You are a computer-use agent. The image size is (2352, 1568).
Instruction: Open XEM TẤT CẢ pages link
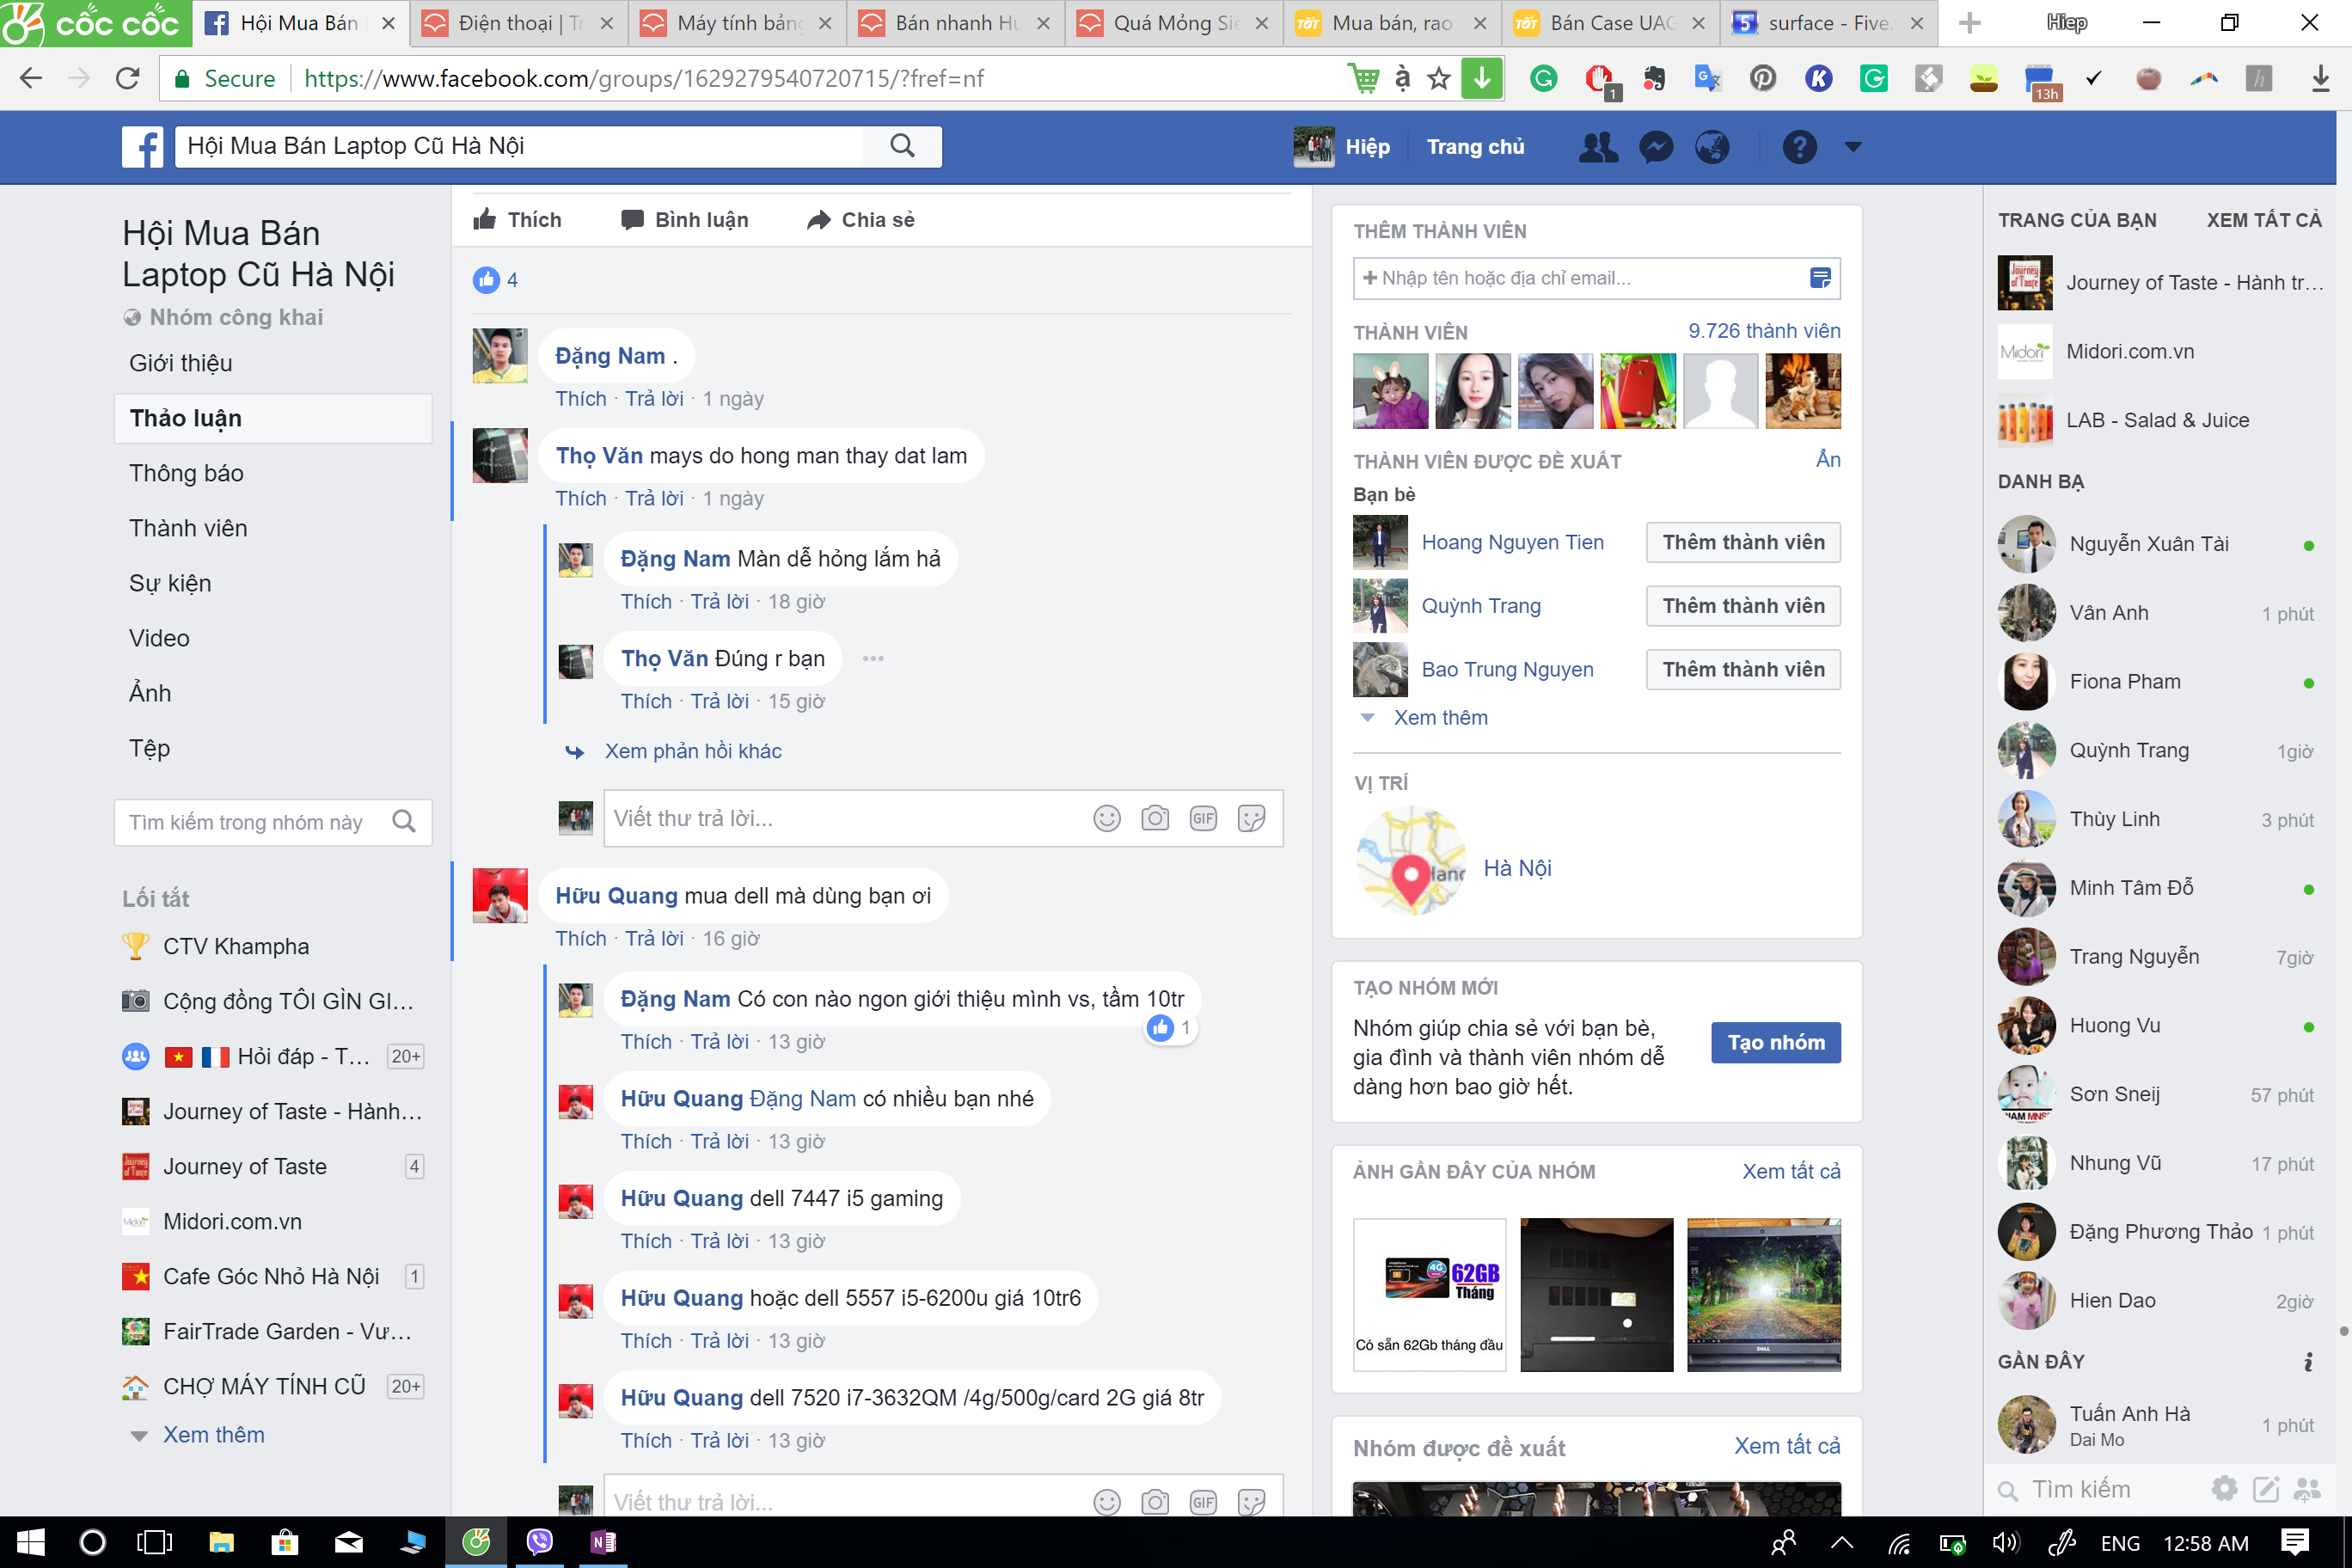click(2264, 220)
